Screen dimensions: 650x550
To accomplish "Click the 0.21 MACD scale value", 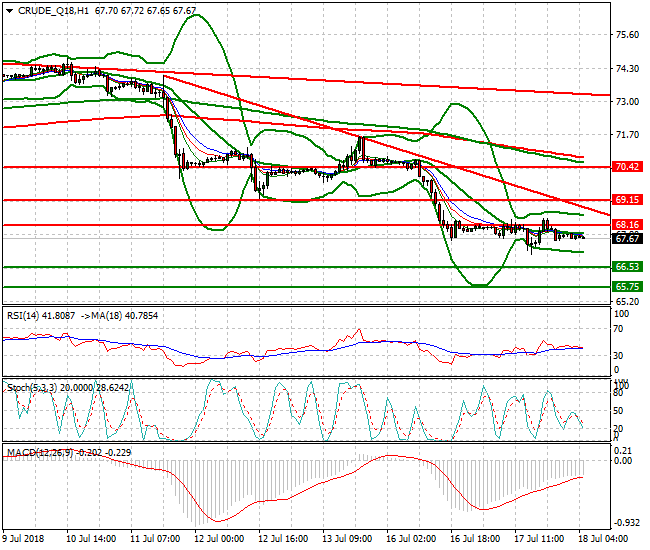I will tap(623, 451).
